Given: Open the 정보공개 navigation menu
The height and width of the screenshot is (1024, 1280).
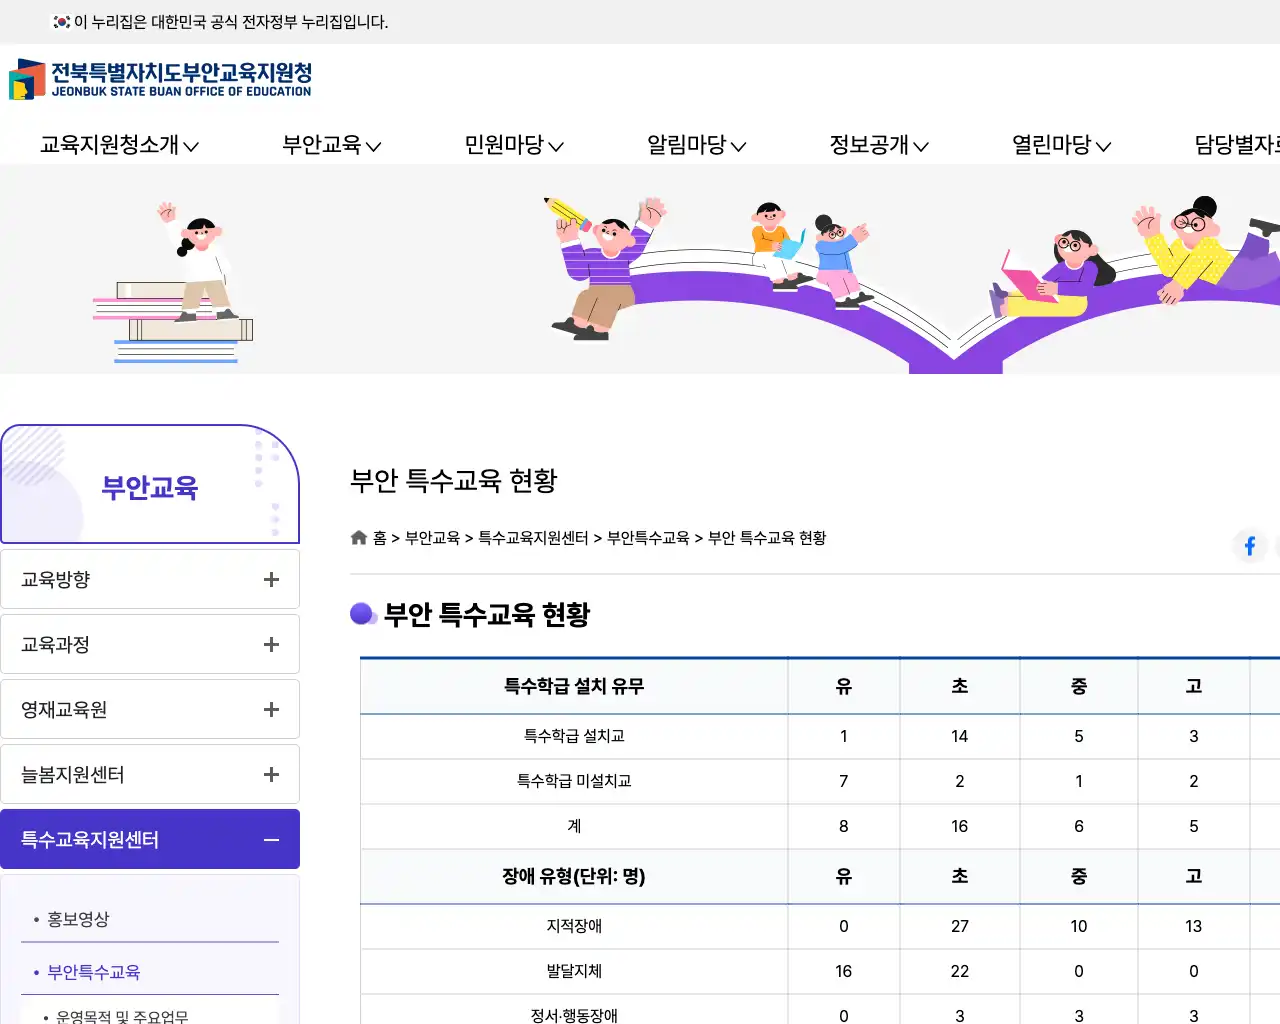Looking at the screenshot, I should point(879,145).
